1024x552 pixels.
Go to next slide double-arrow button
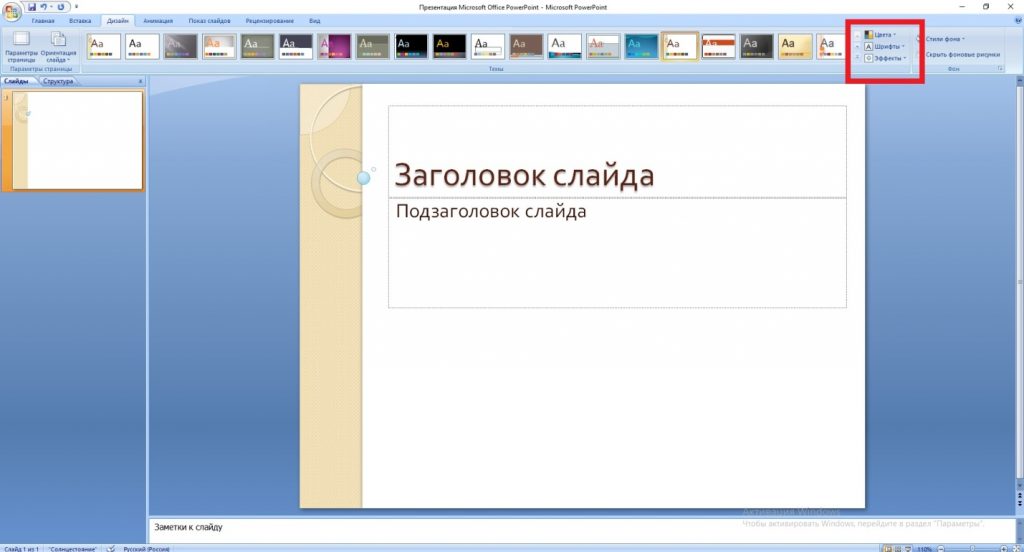click(1019, 504)
